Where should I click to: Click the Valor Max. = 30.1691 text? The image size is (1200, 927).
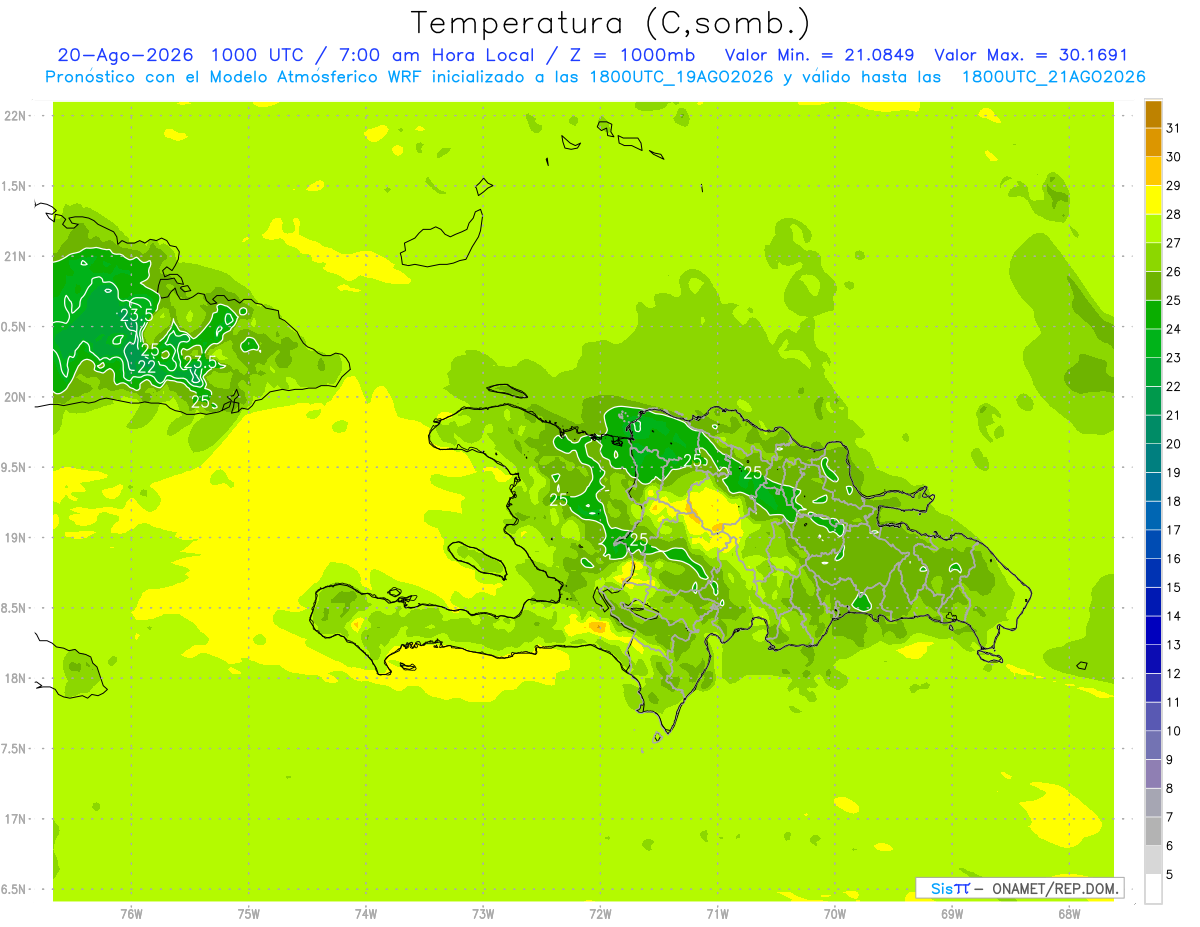click(x=1031, y=55)
